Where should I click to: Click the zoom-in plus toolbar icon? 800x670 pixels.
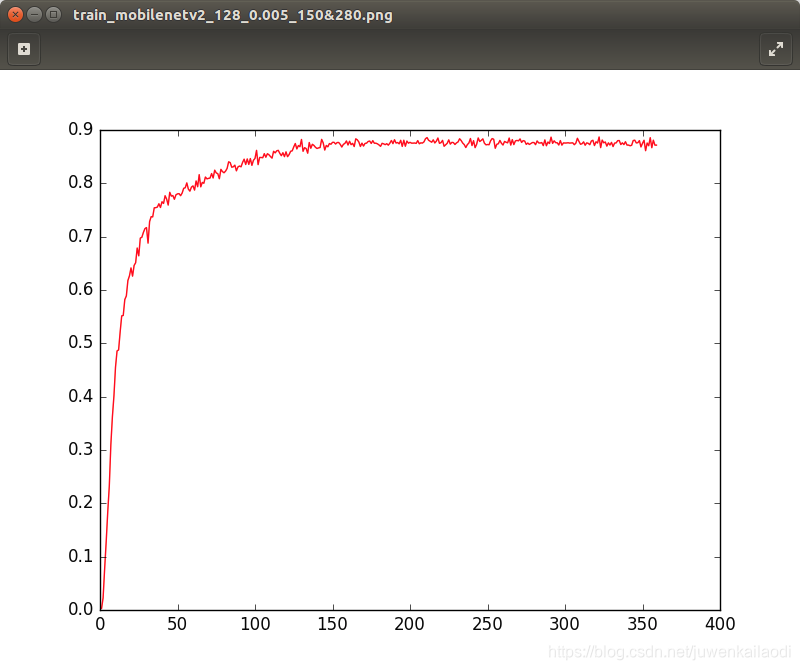(24, 49)
